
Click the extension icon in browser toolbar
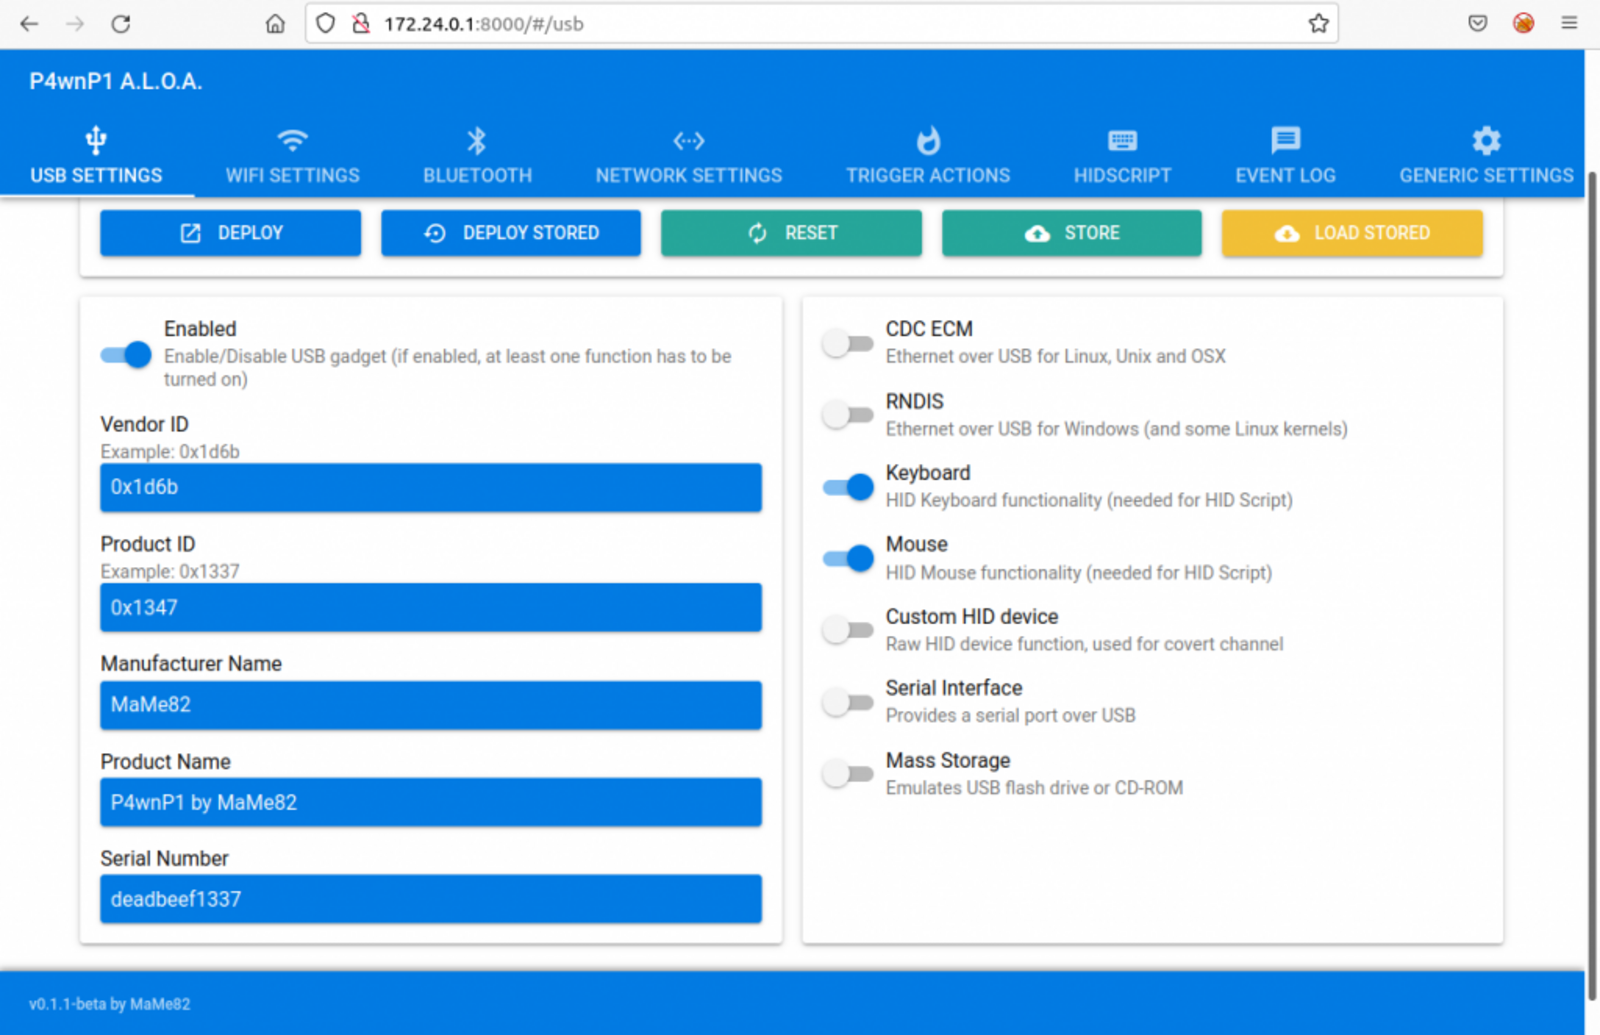click(1523, 23)
